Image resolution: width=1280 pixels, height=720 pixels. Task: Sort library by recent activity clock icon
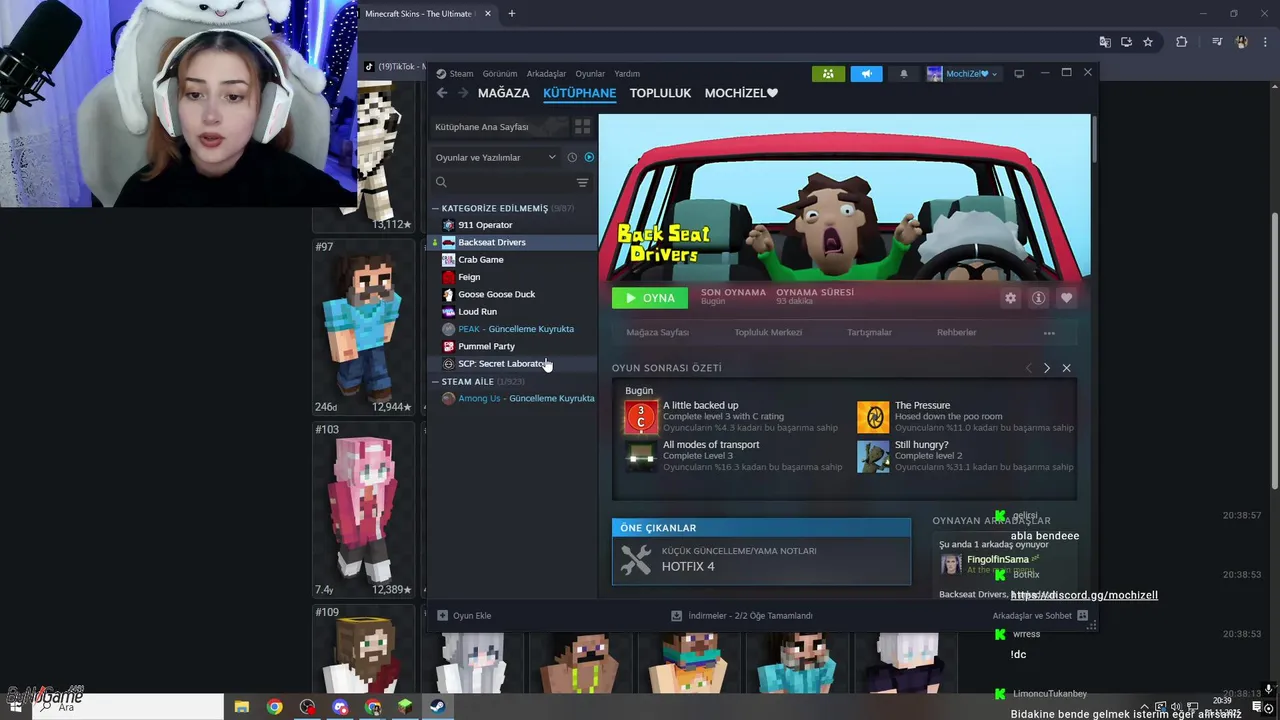coord(572,157)
